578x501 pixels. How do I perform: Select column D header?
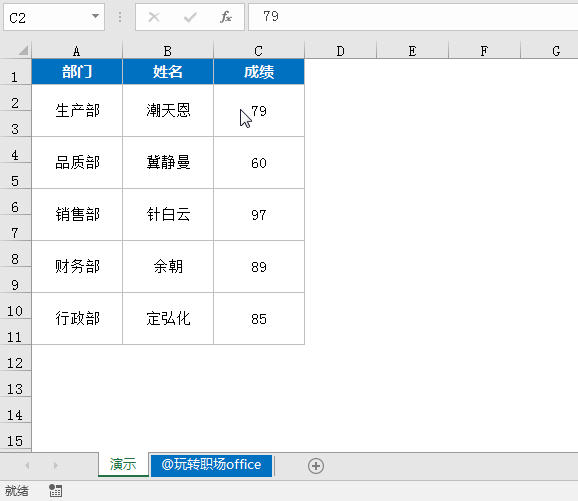pyautogui.click(x=341, y=51)
